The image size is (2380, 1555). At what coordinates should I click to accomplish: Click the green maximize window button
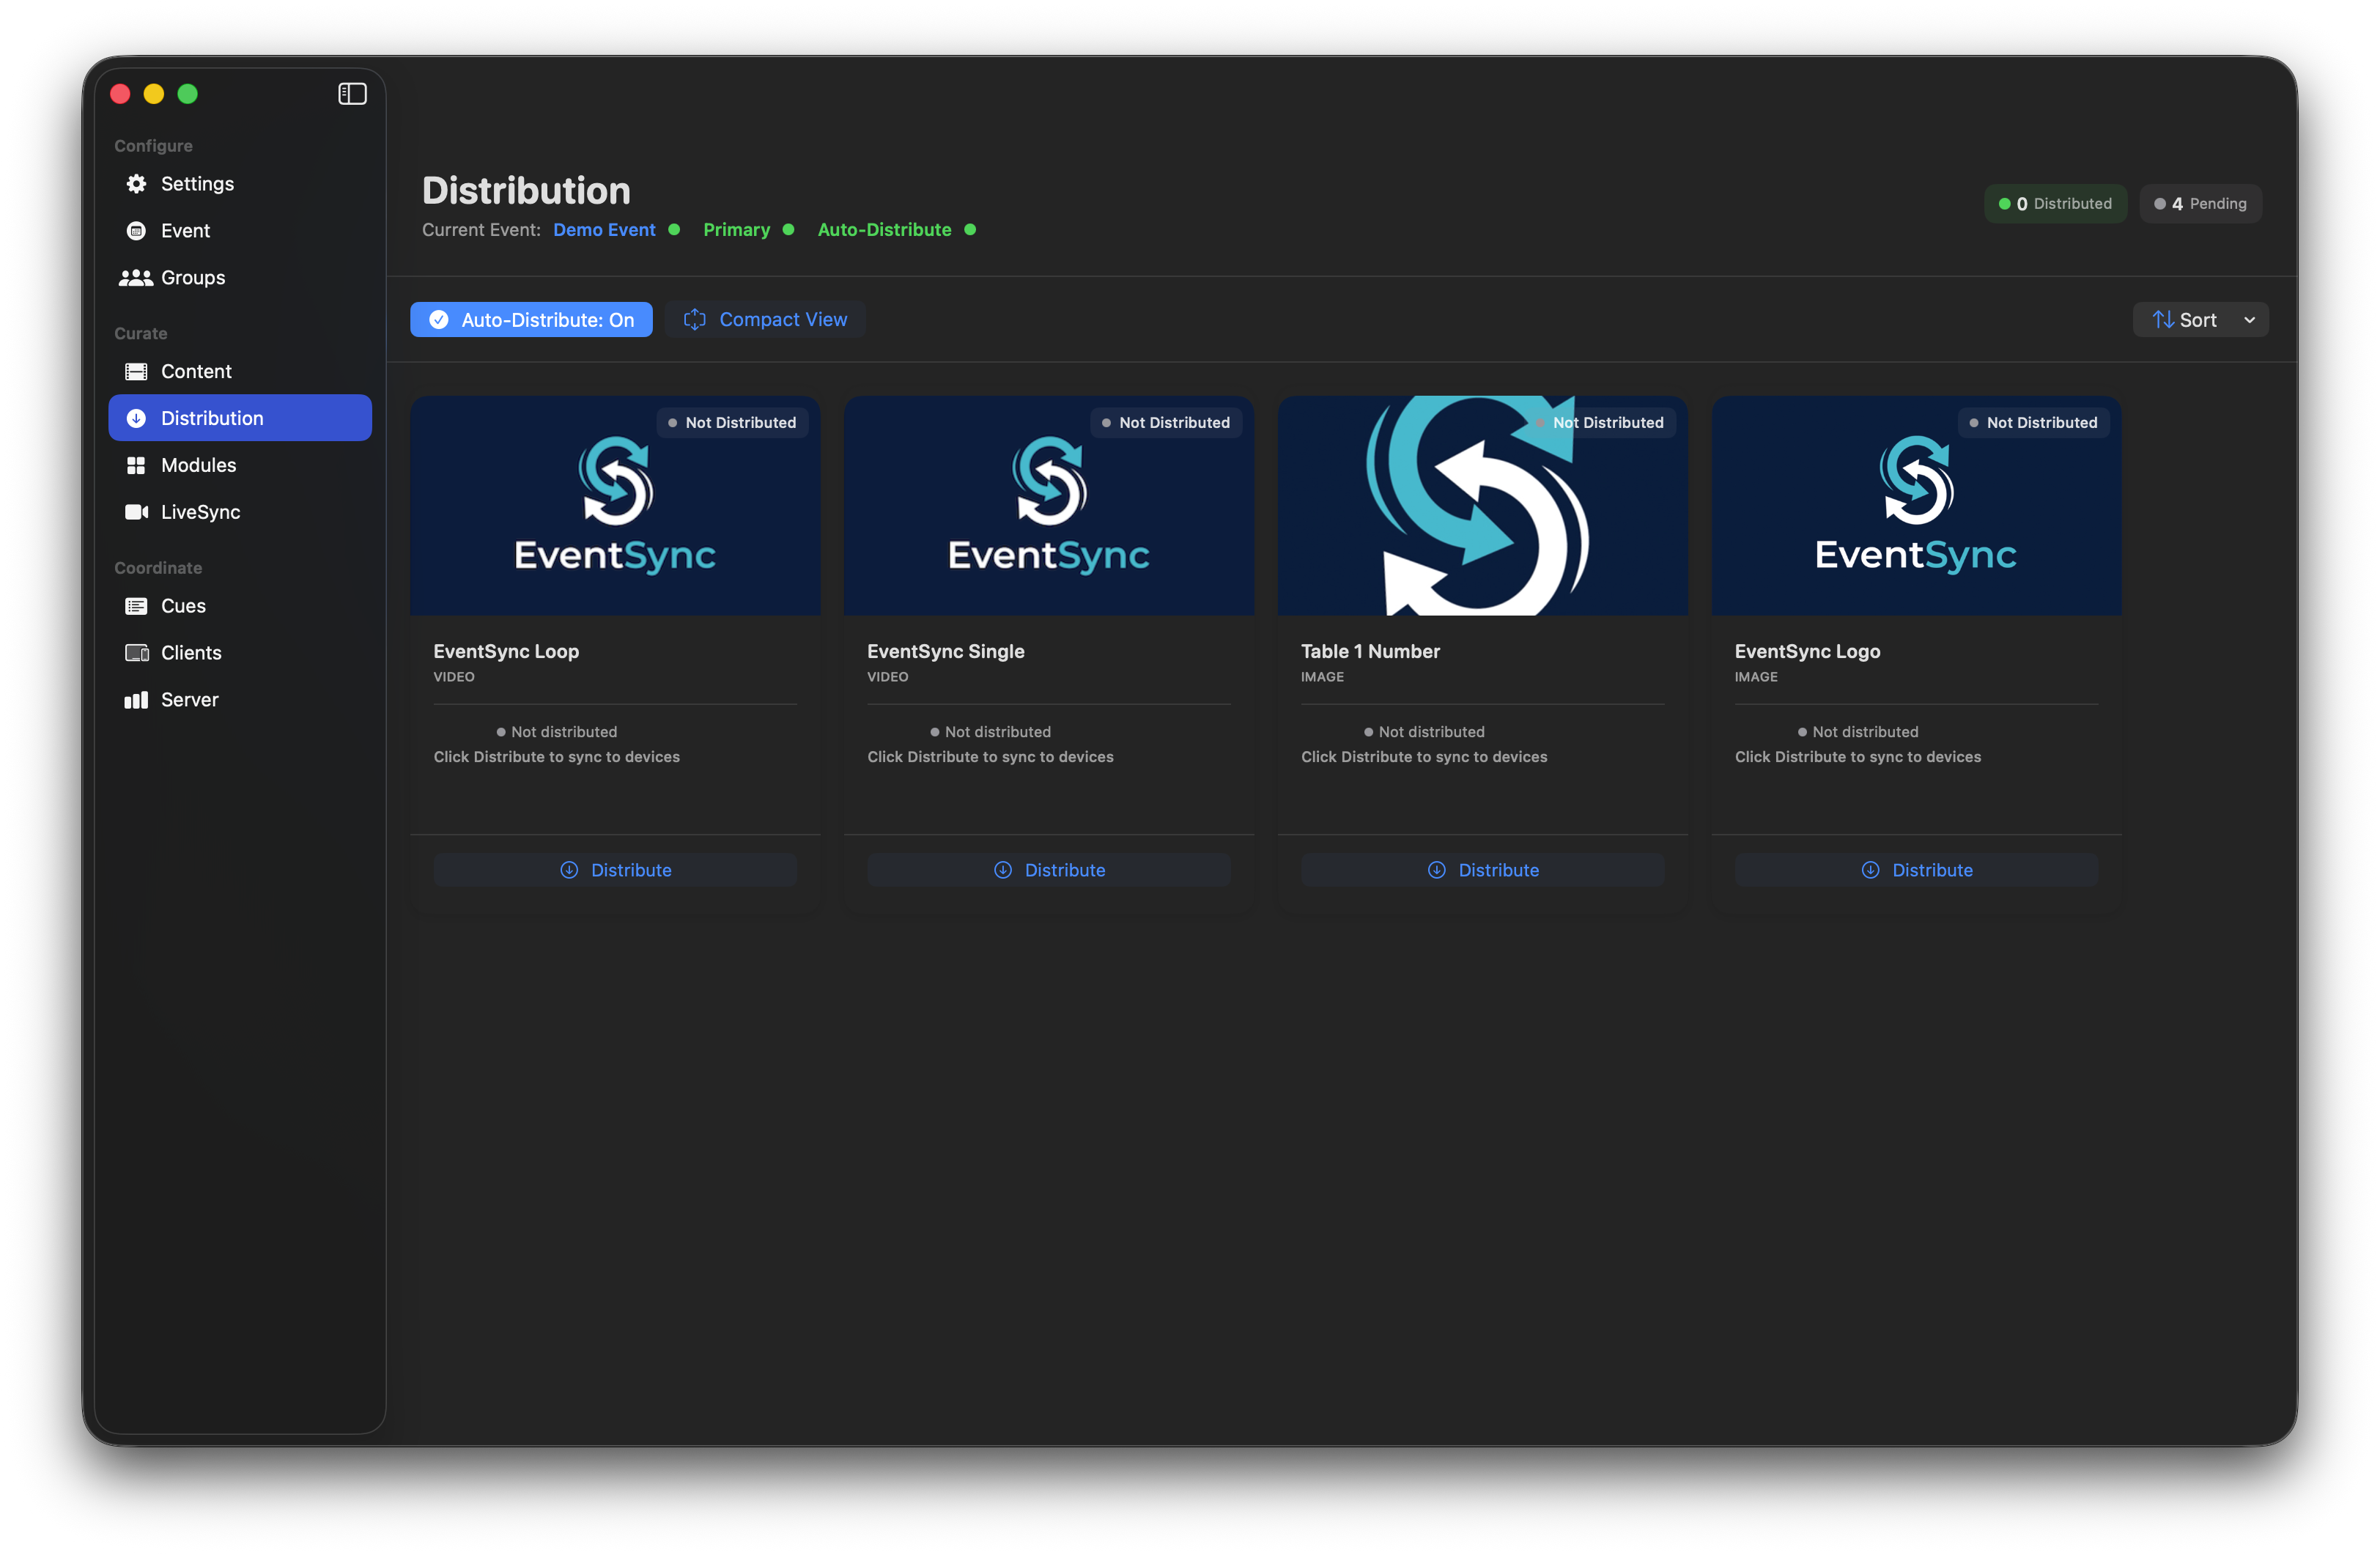pos(188,94)
